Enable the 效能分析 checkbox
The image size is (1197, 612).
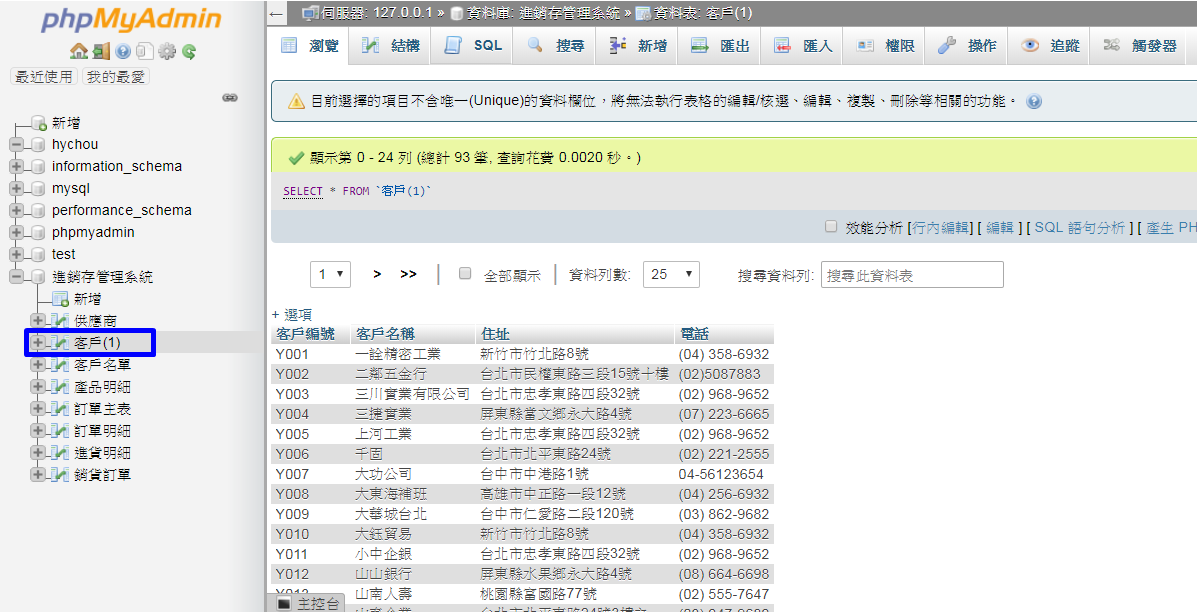pyautogui.click(x=830, y=225)
